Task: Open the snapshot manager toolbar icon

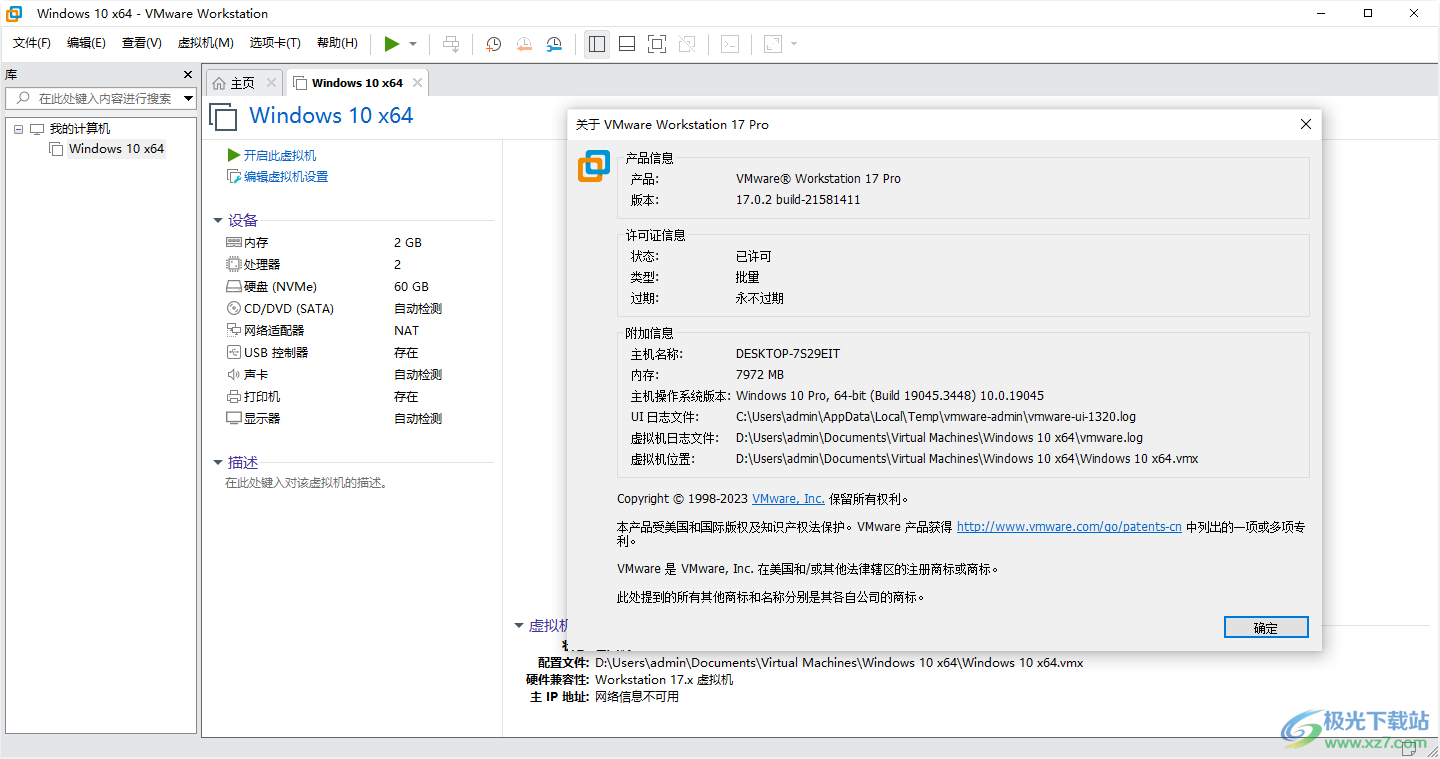Action: (x=554, y=43)
